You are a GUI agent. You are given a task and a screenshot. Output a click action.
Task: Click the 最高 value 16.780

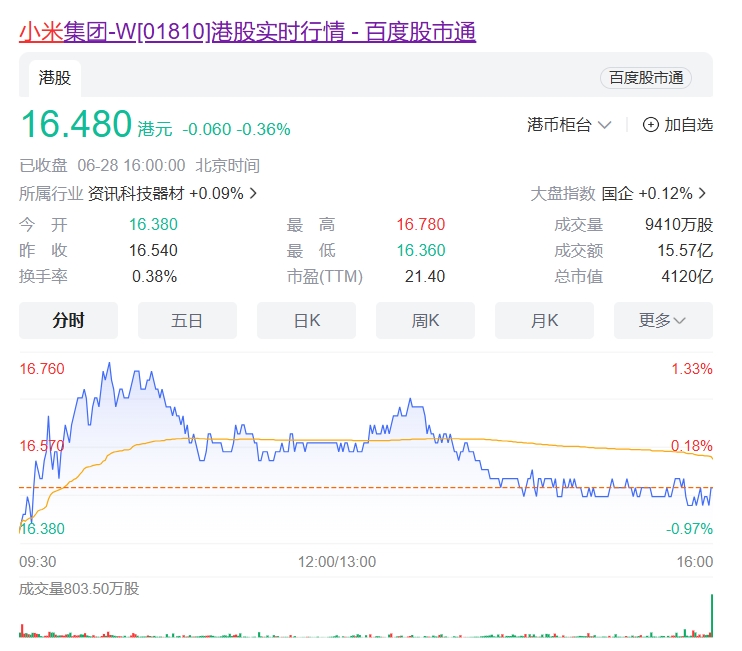click(x=421, y=224)
